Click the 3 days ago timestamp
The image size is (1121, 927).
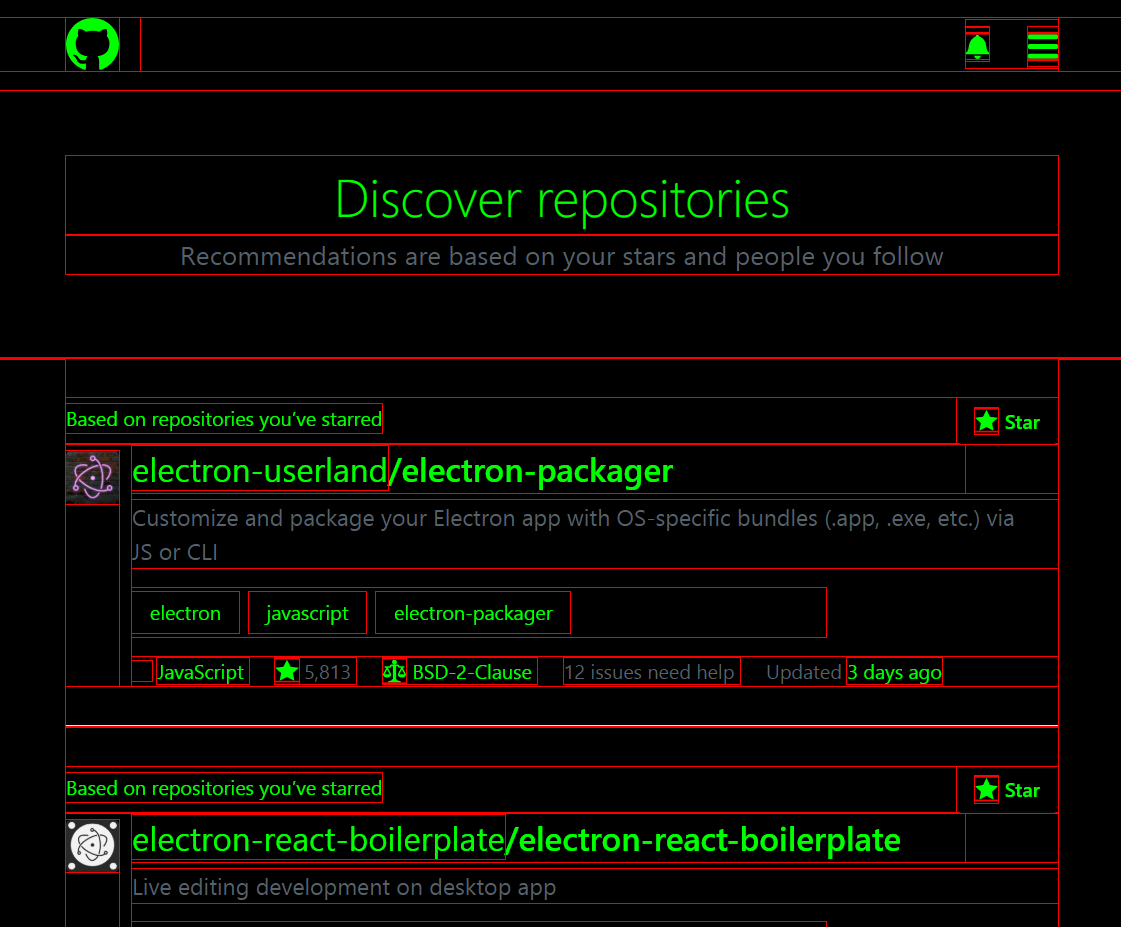pos(894,672)
